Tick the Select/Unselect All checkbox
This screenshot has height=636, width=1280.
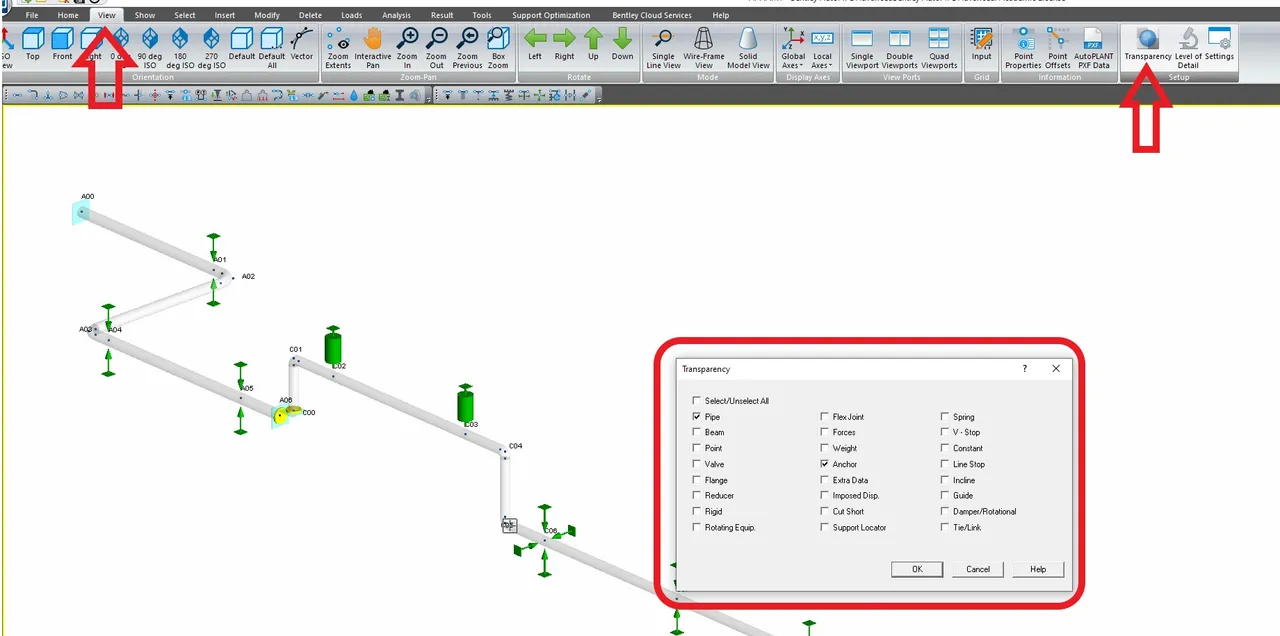point(697,401)
